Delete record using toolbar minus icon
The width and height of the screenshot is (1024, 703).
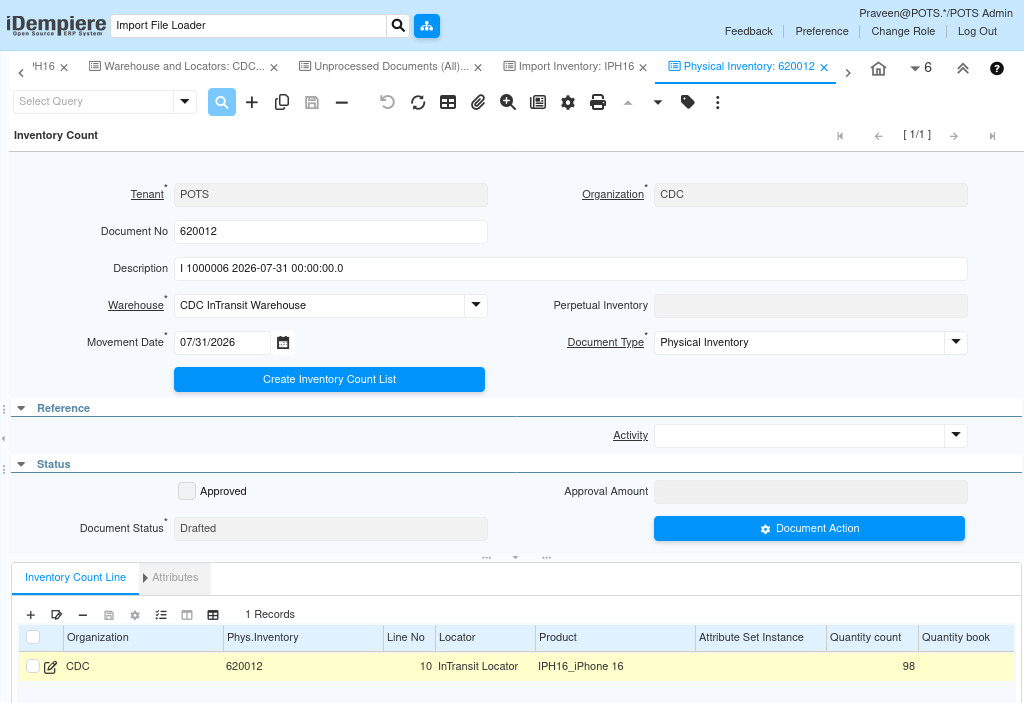(342, 103)
